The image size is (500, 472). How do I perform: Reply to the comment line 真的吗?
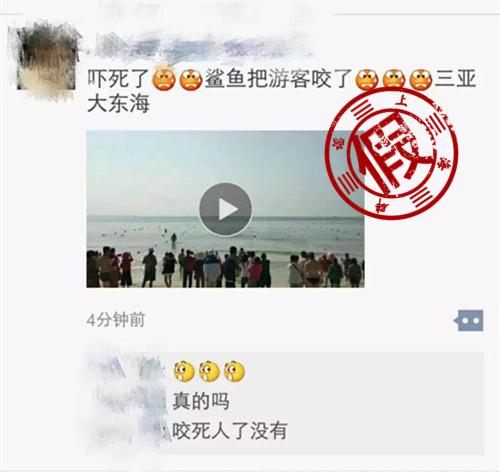pyautogui.click(x=201, y=401)
